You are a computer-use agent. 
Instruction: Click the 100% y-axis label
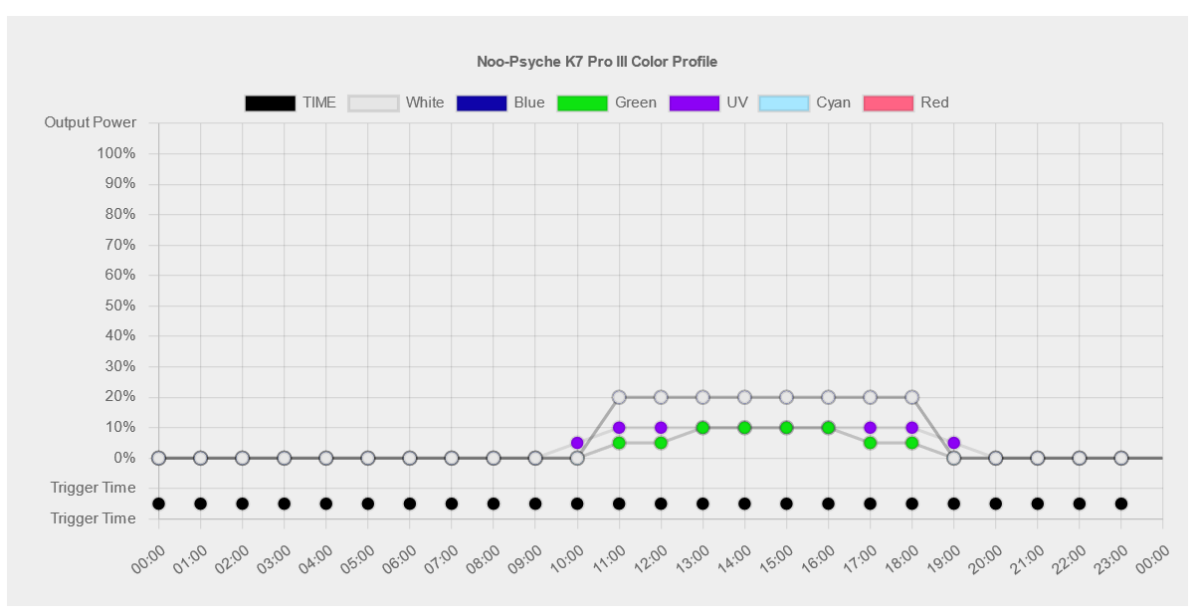[x=115, y=153]
